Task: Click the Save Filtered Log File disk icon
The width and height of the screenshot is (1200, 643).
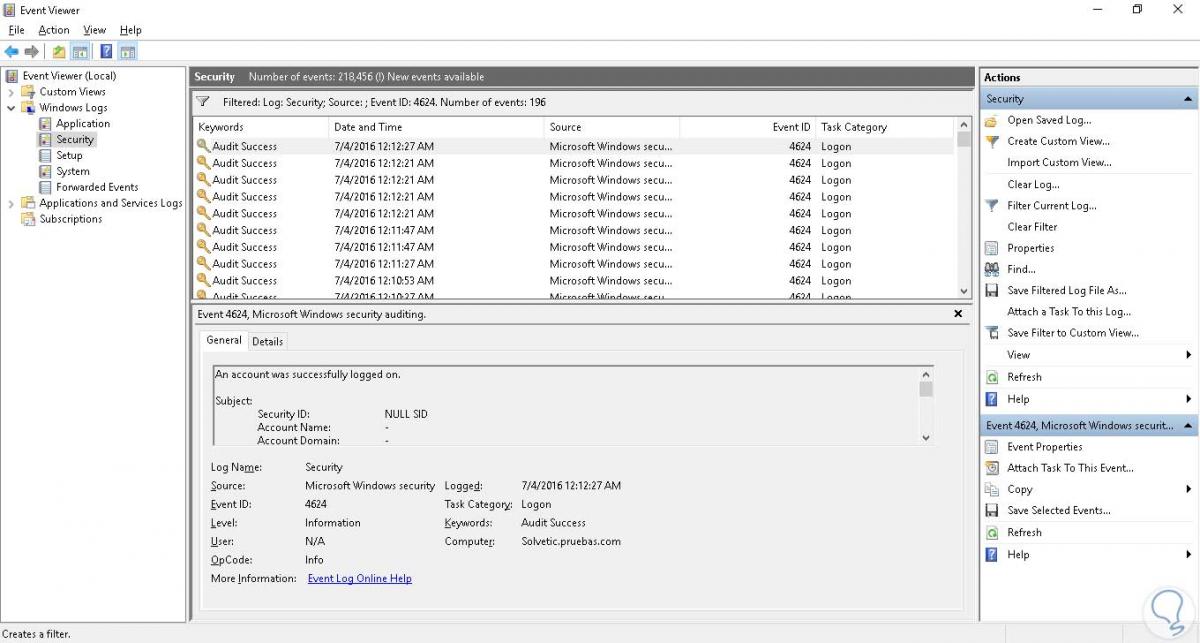Action: [991, 290]
